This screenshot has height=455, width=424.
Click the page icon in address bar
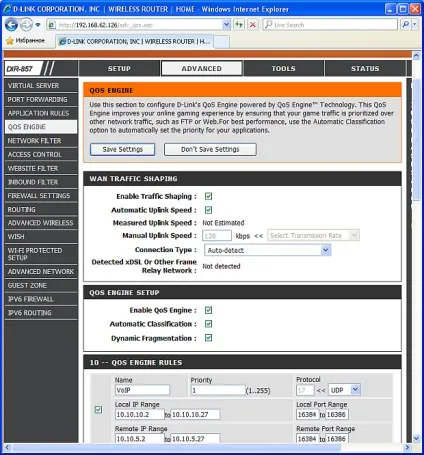point(52,25)
